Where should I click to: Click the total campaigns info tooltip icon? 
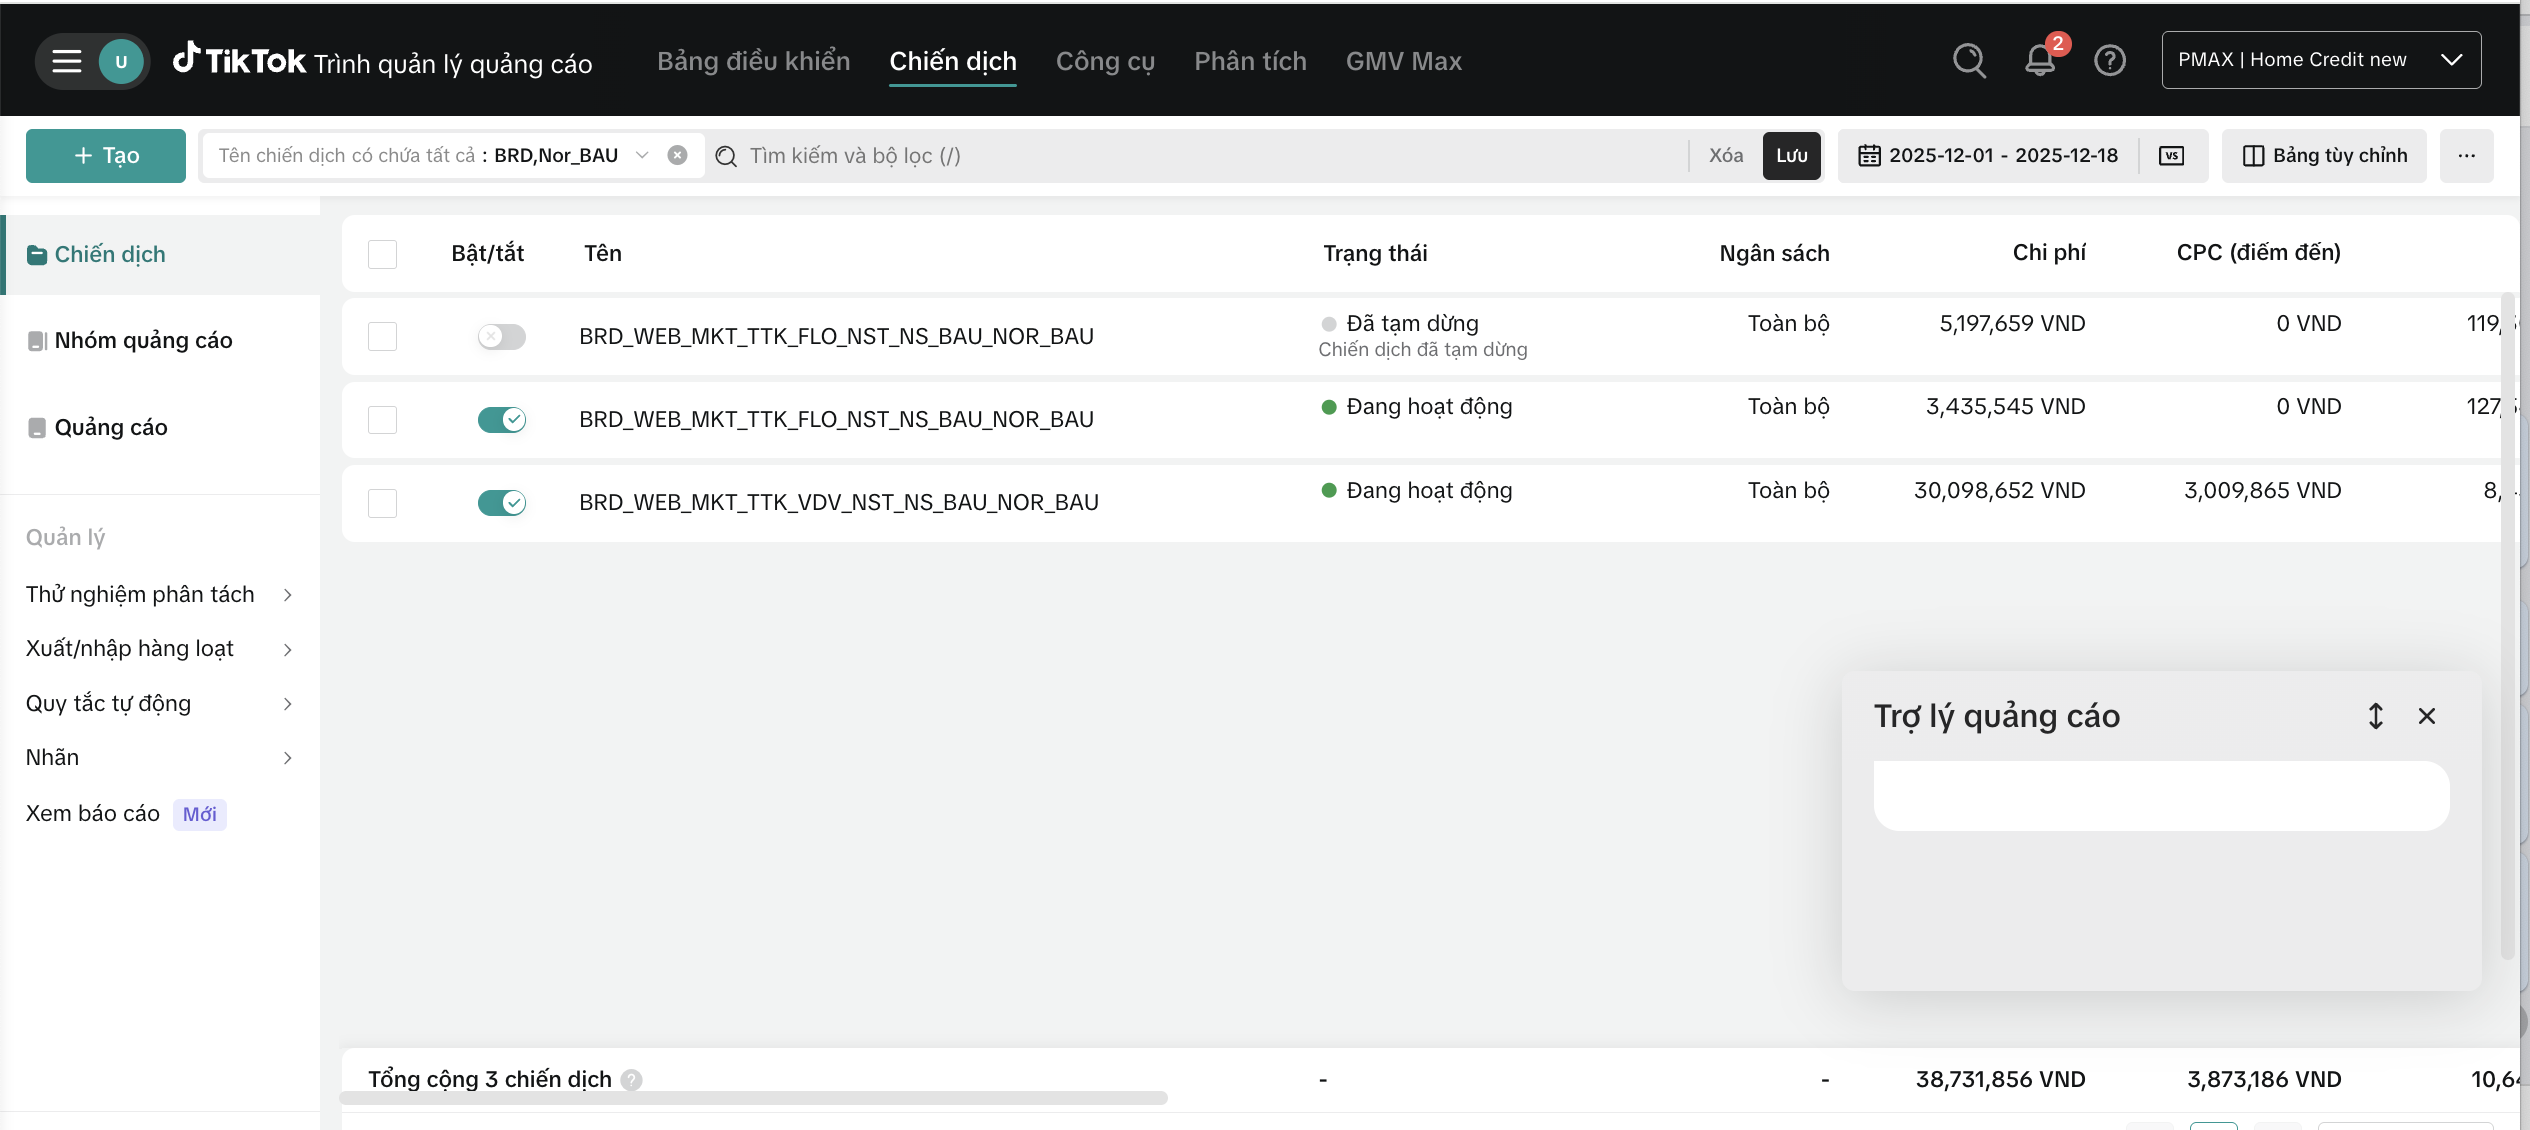(x=631, y=1080)
